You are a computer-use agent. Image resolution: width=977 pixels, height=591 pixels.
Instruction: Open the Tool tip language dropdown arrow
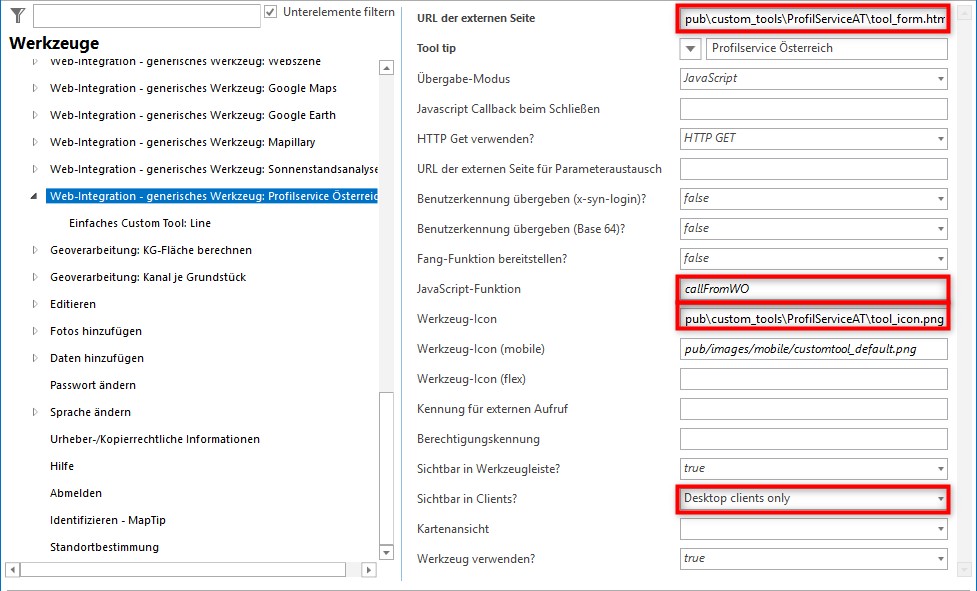click(691, 49)
